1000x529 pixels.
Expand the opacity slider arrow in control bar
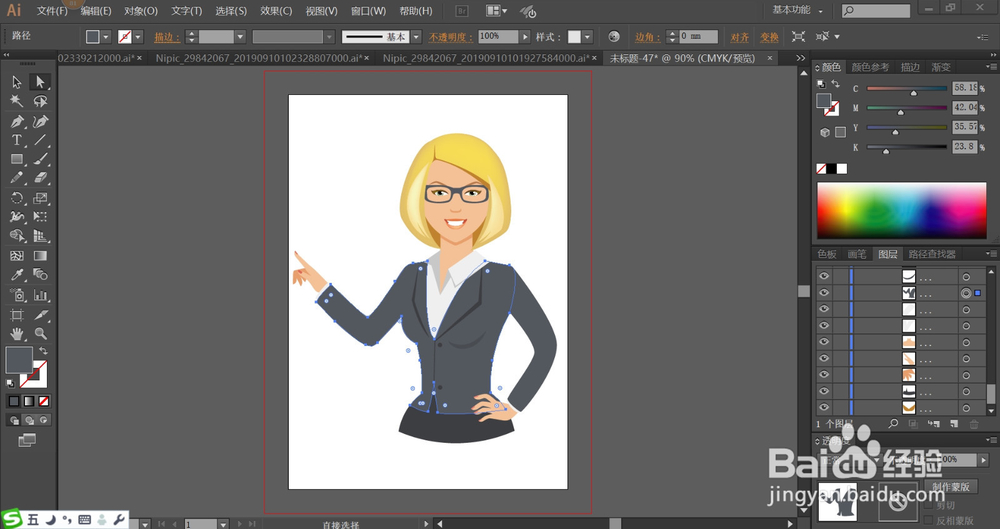[x=525, y=37]
